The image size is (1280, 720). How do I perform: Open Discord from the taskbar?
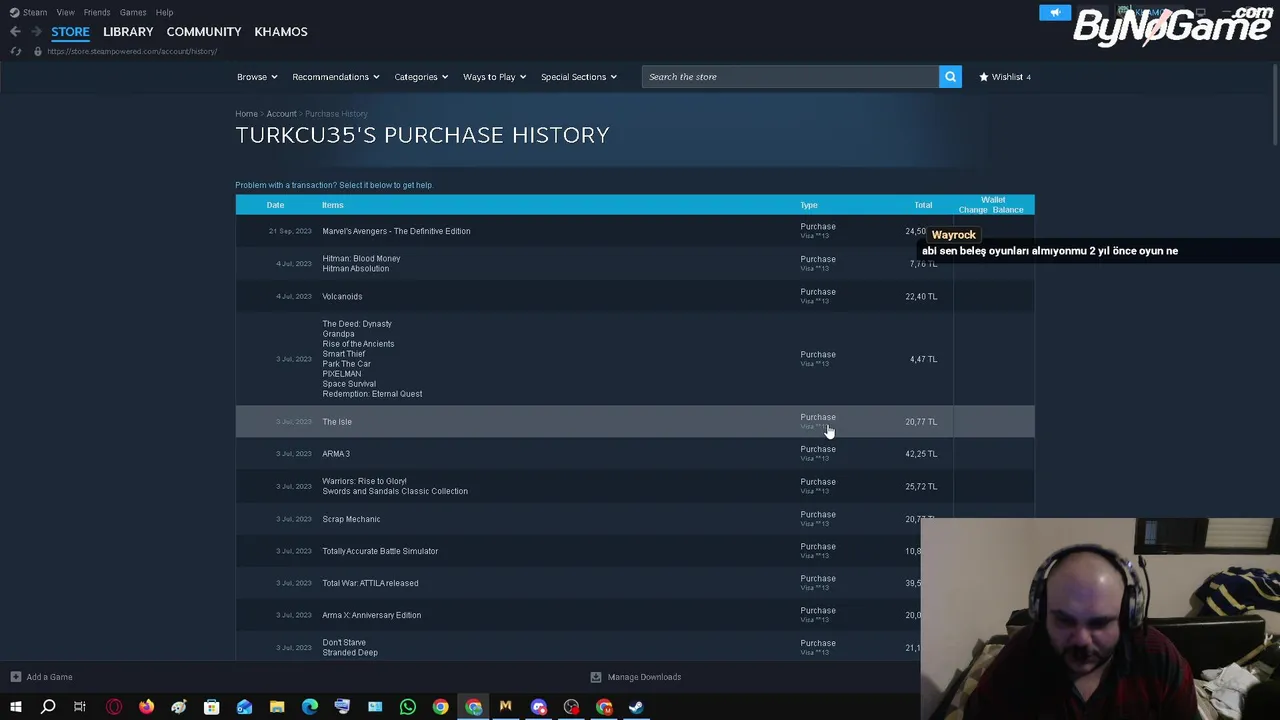coord(539,707)
